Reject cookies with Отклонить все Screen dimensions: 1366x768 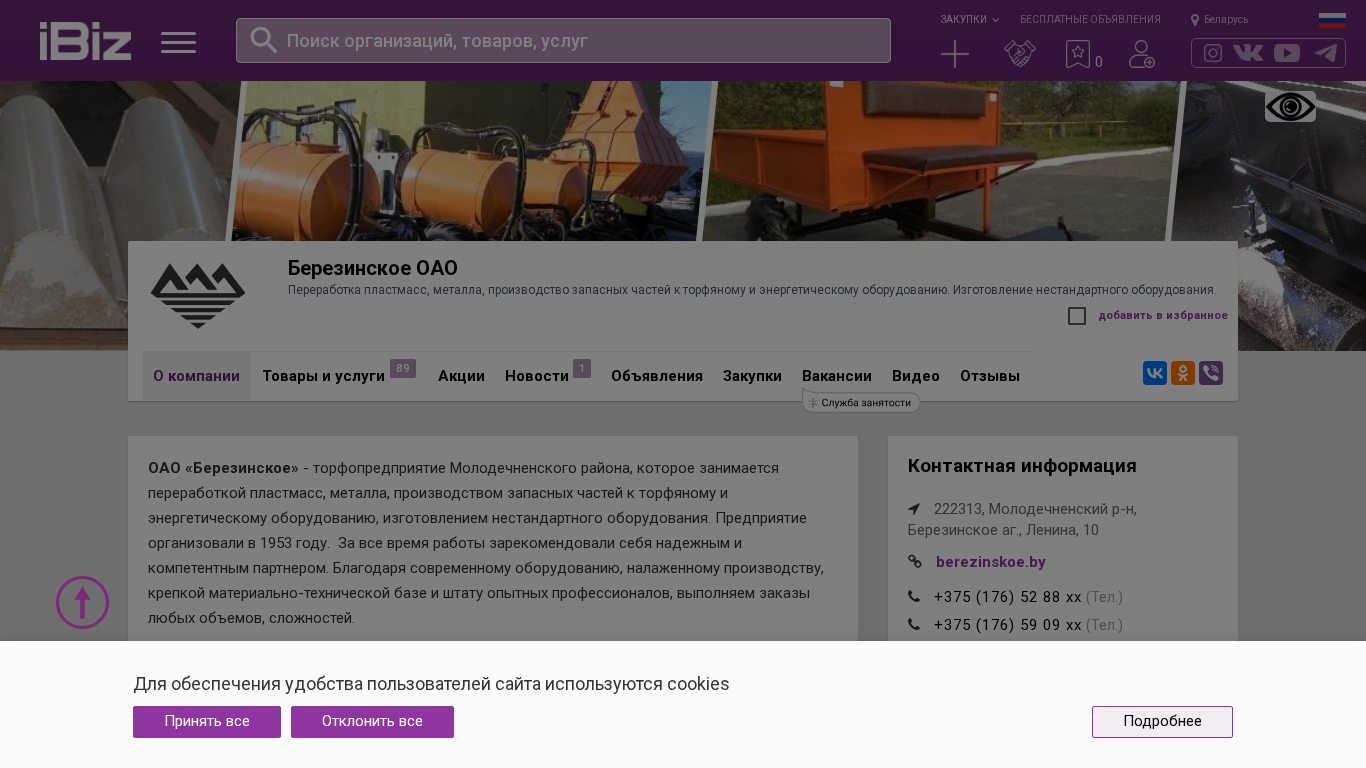click(372, 722)
